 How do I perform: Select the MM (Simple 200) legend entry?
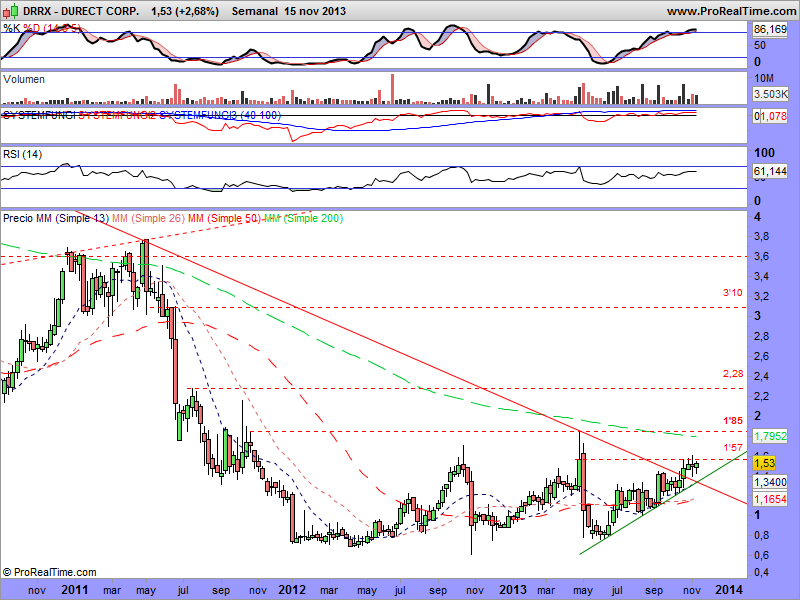point(304,218)
